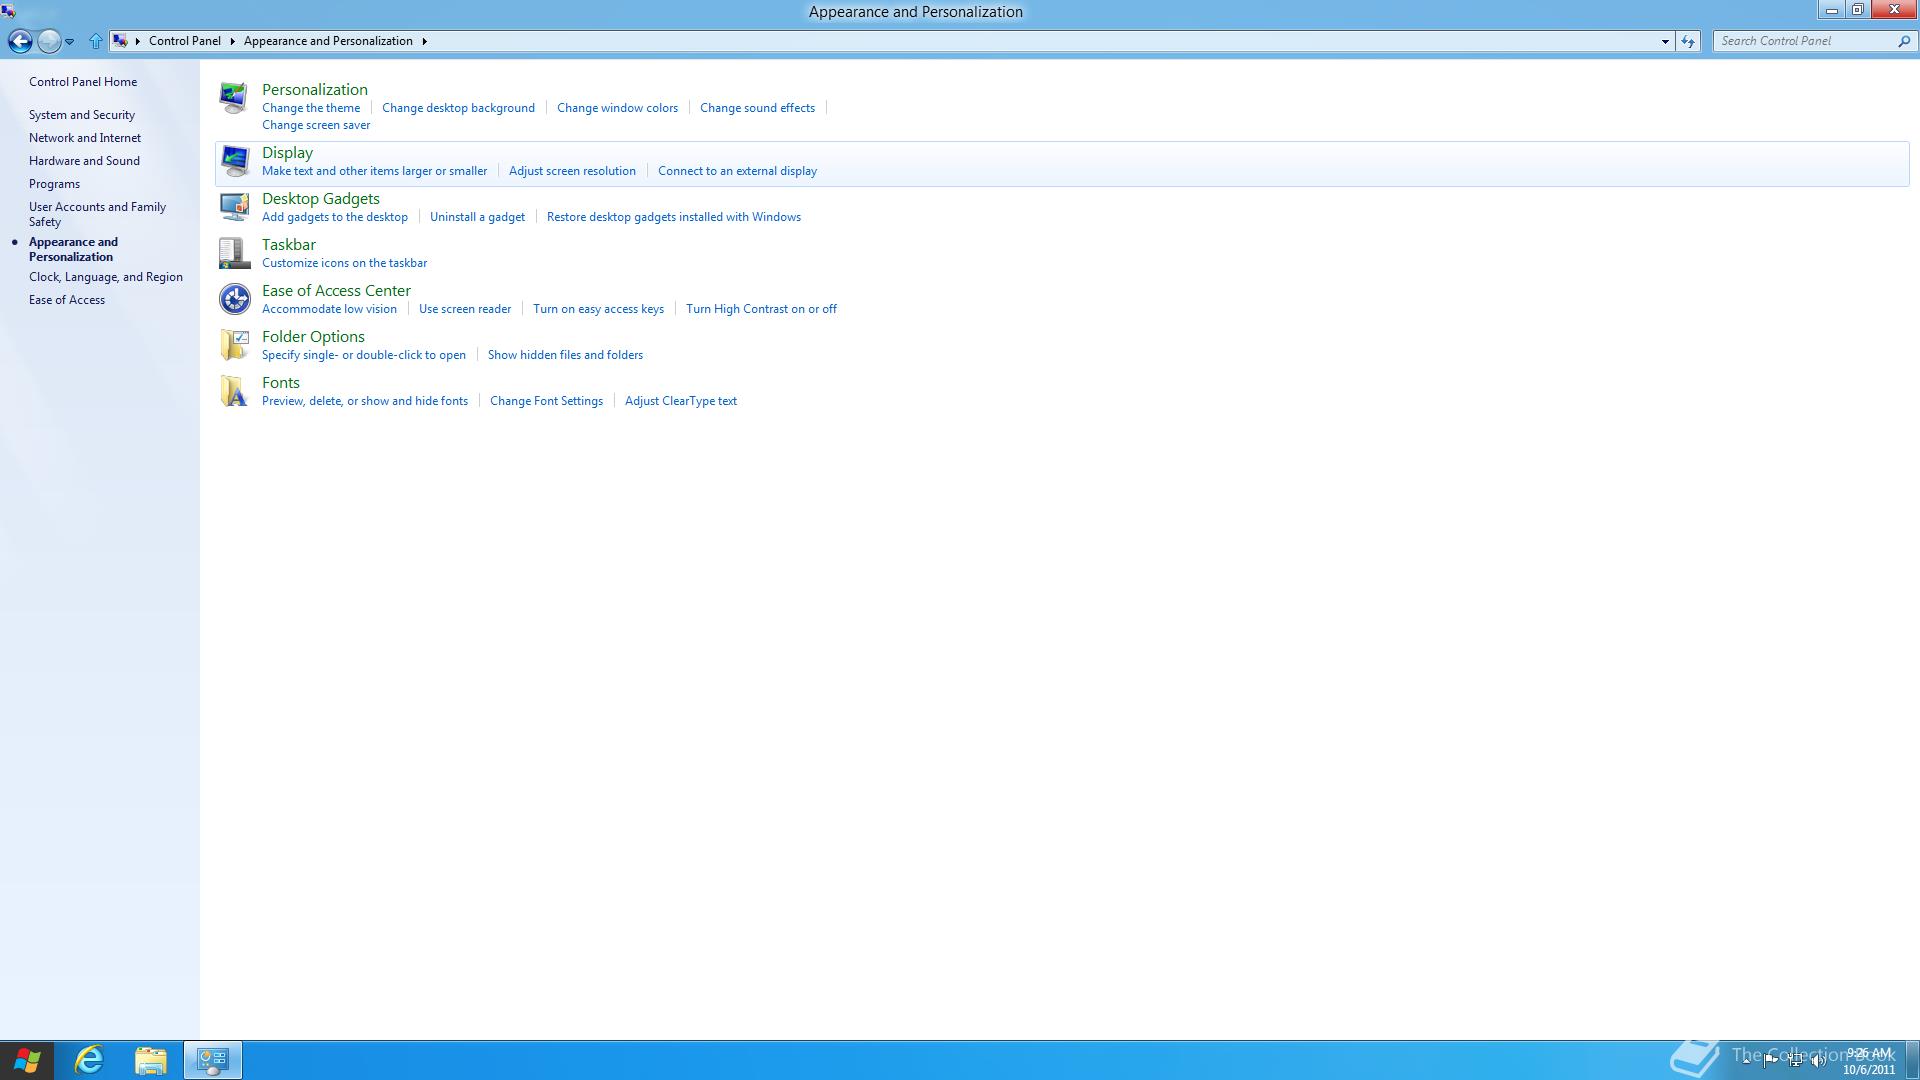Expand Appearance and Personalization breadcrumb arrow
Screen dimensions: 1920x1080
425,41
